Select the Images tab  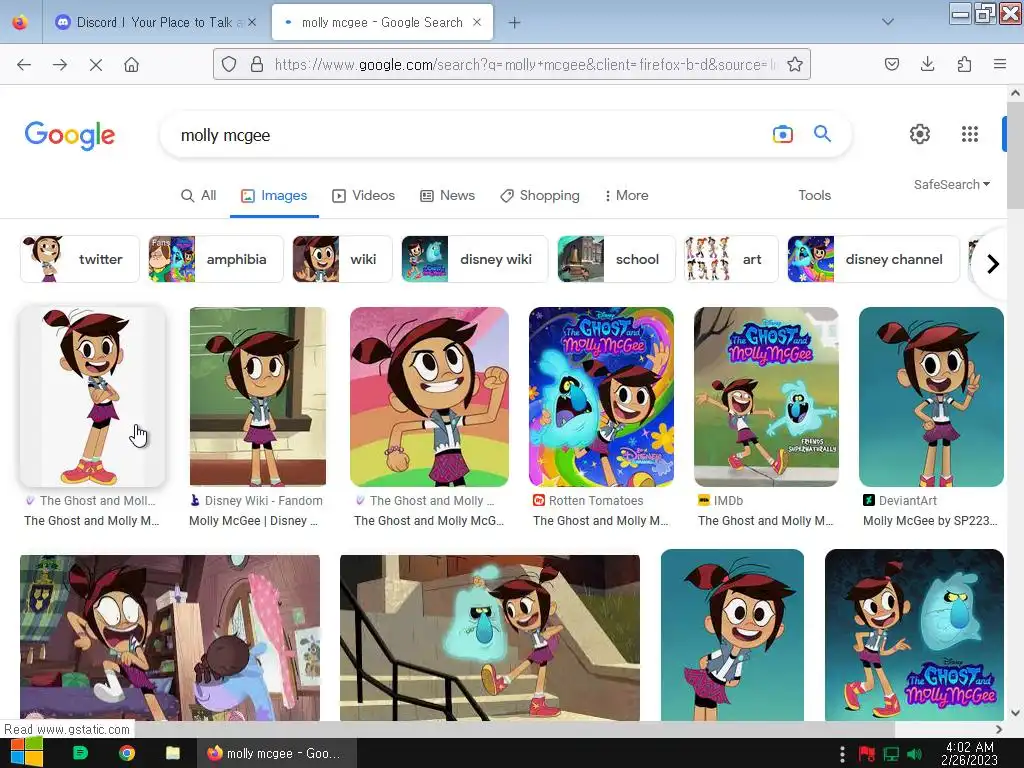(274, 195)
